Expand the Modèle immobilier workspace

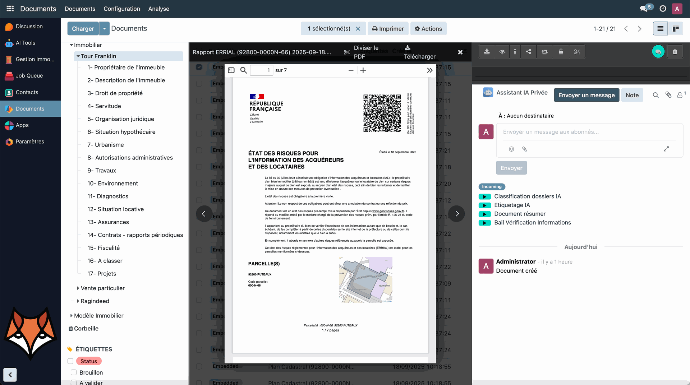(x=71, y=316)
